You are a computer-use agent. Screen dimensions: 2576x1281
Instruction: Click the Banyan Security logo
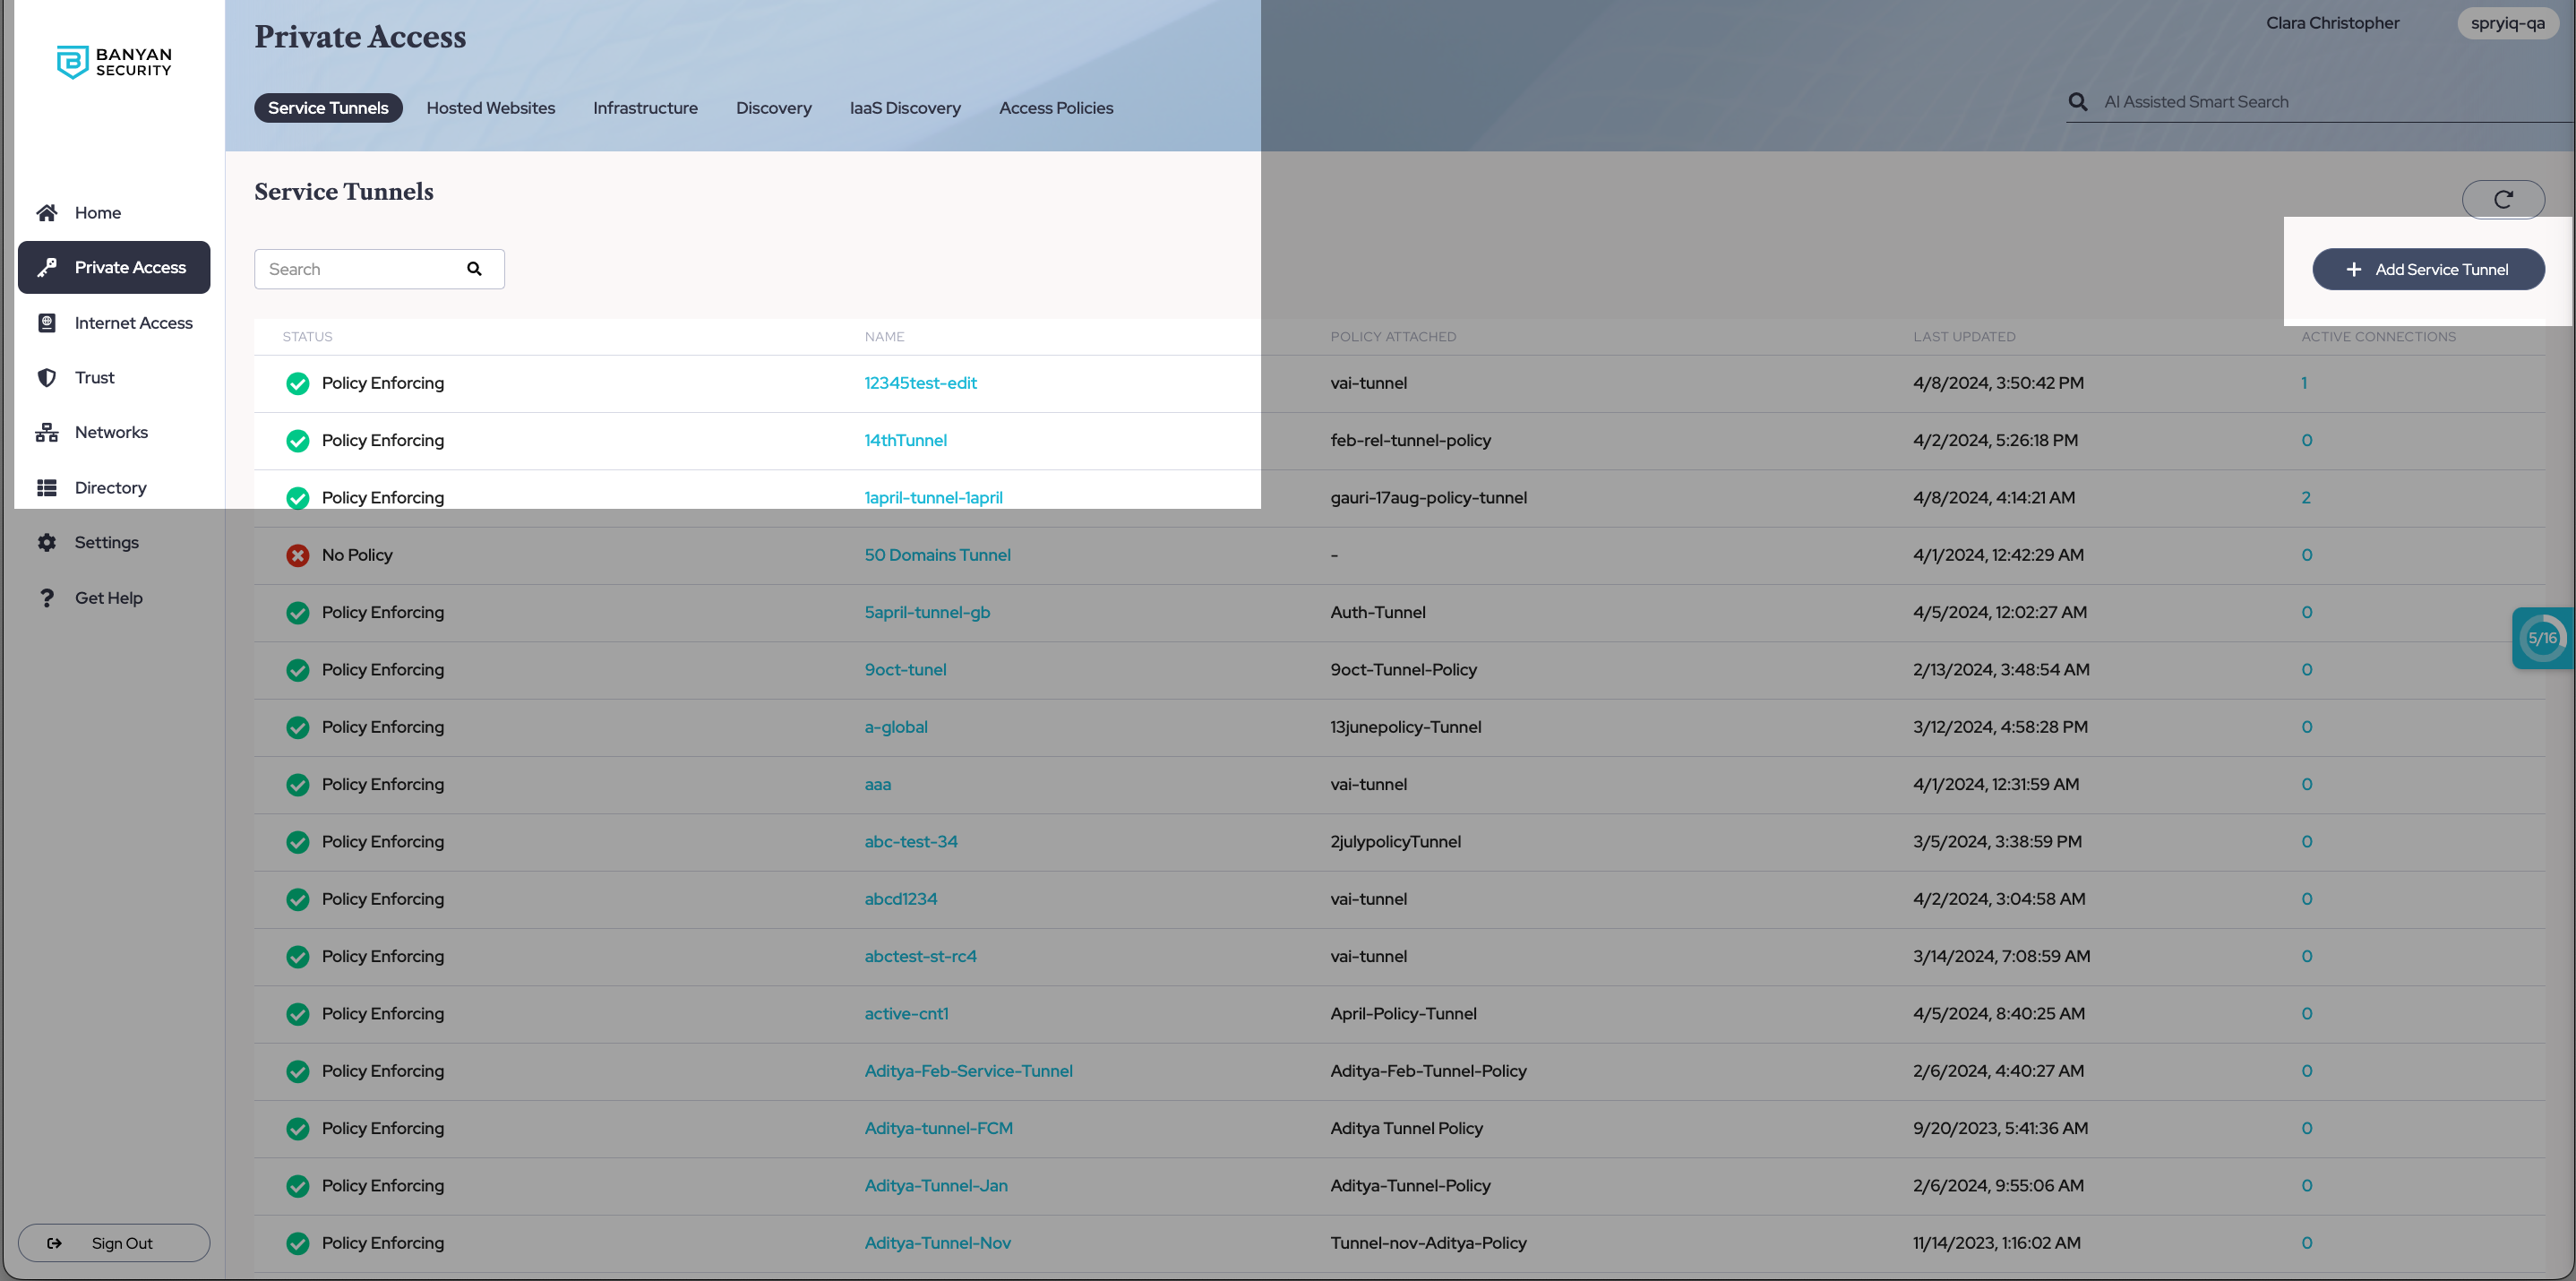(114, 62)
